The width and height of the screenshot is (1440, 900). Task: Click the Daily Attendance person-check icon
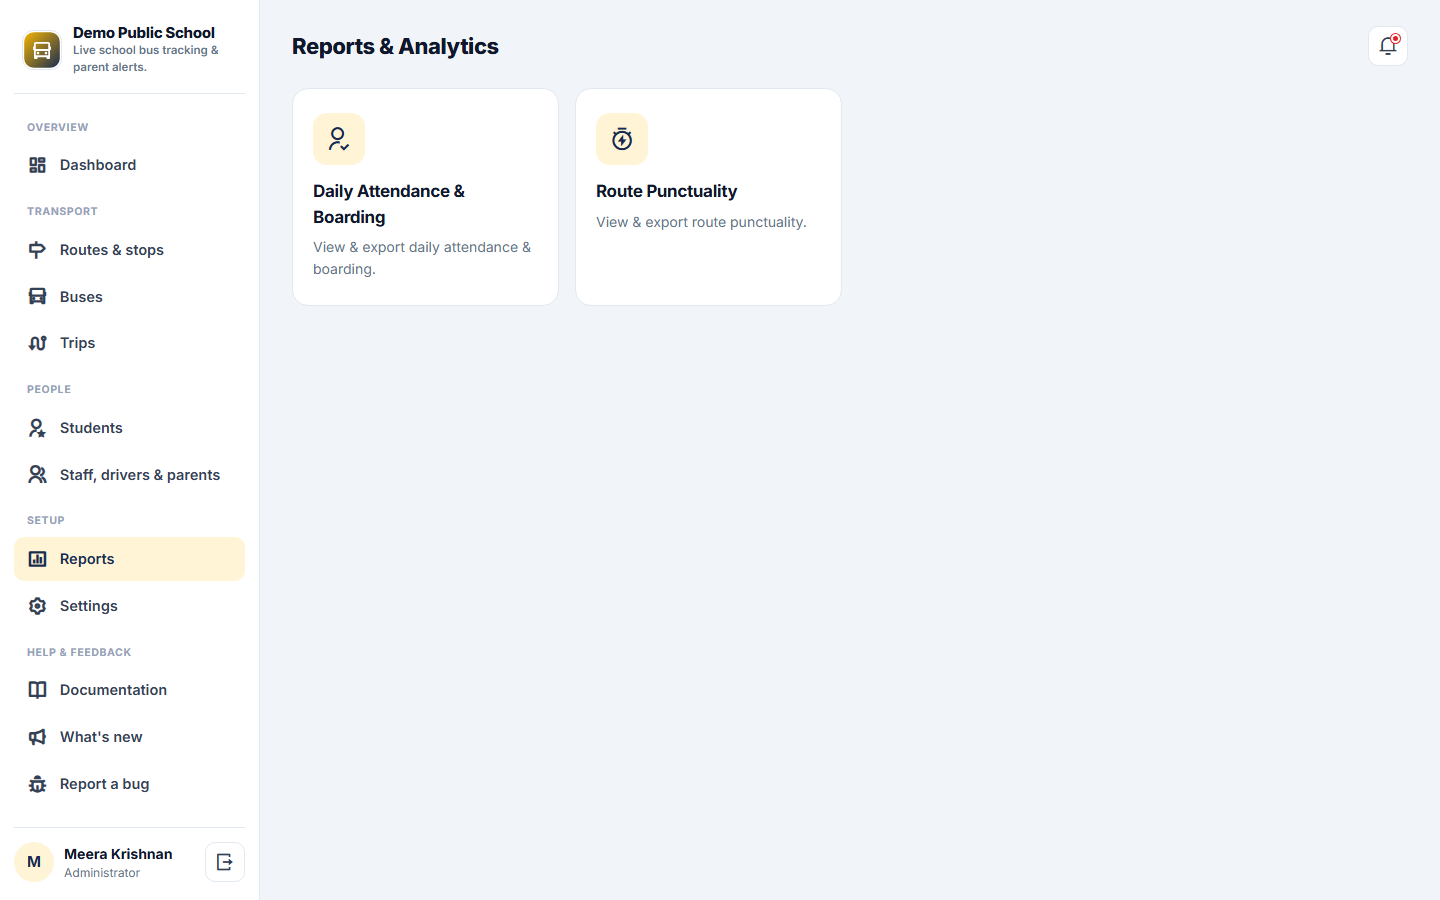[339, 139]
